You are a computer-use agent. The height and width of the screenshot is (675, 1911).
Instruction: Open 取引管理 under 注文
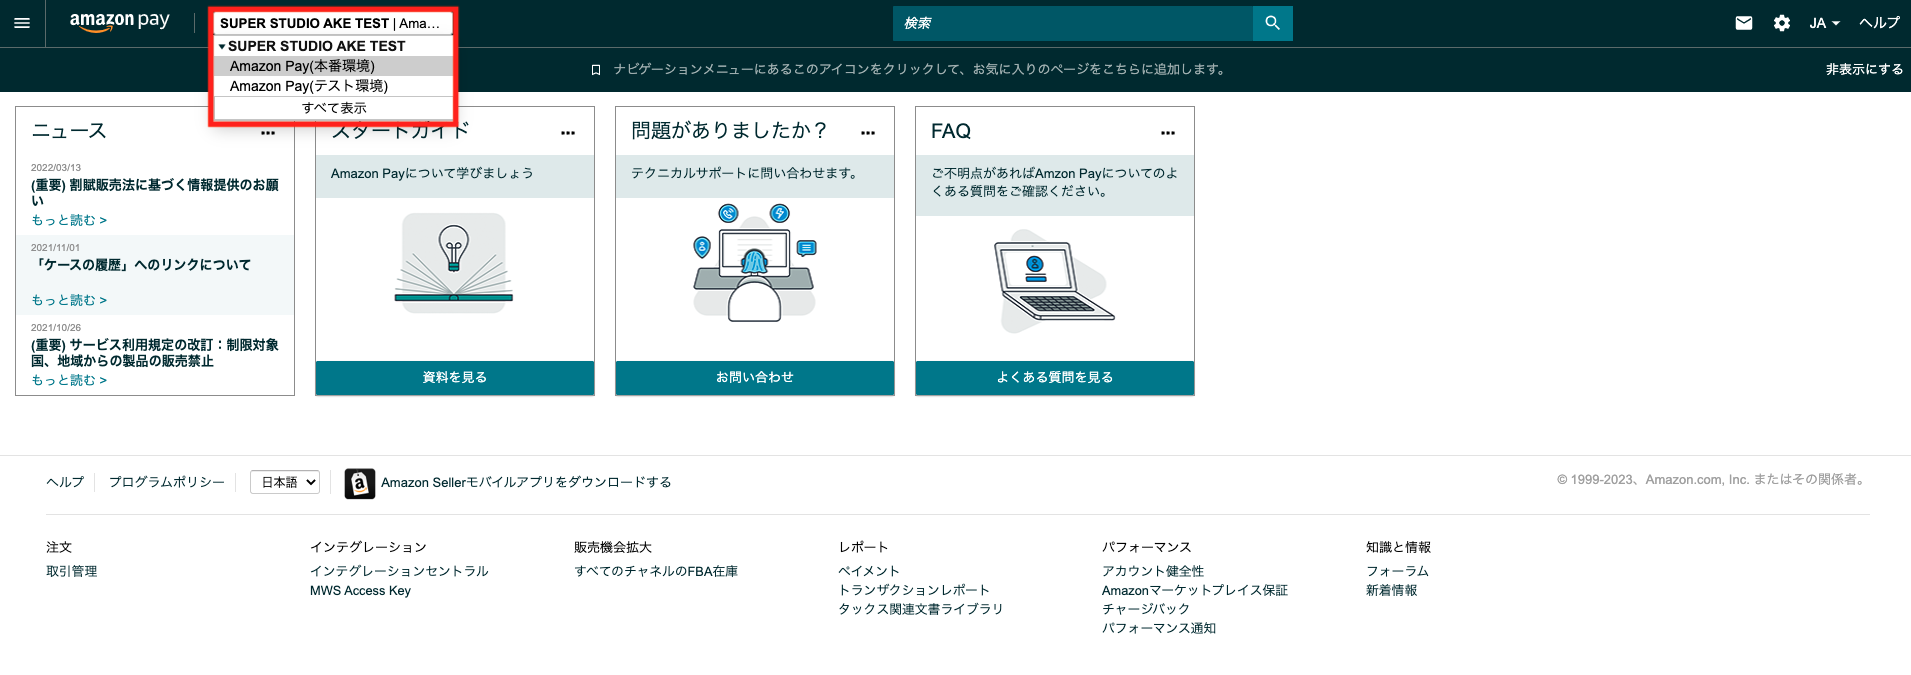point(72,571)
